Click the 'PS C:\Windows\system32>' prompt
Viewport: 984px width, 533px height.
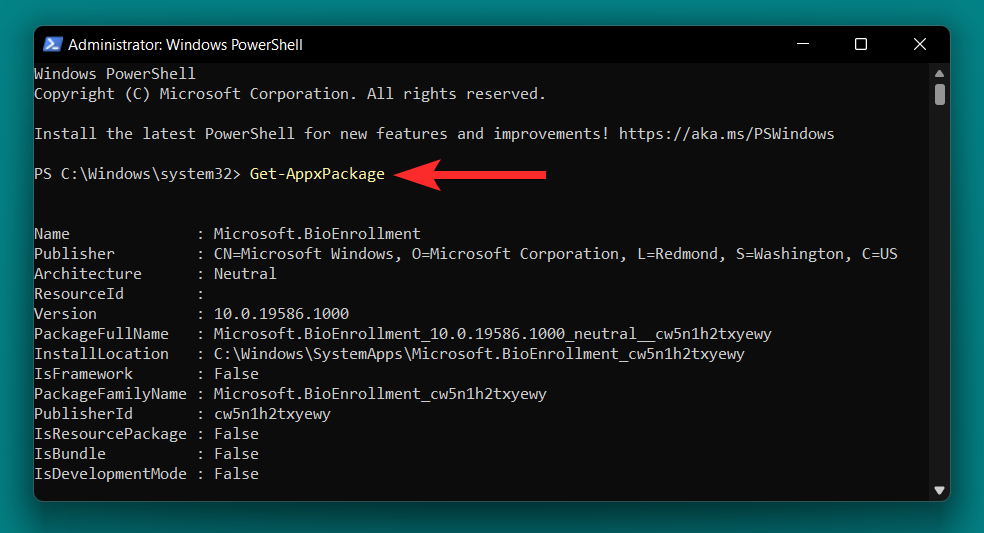137,174
